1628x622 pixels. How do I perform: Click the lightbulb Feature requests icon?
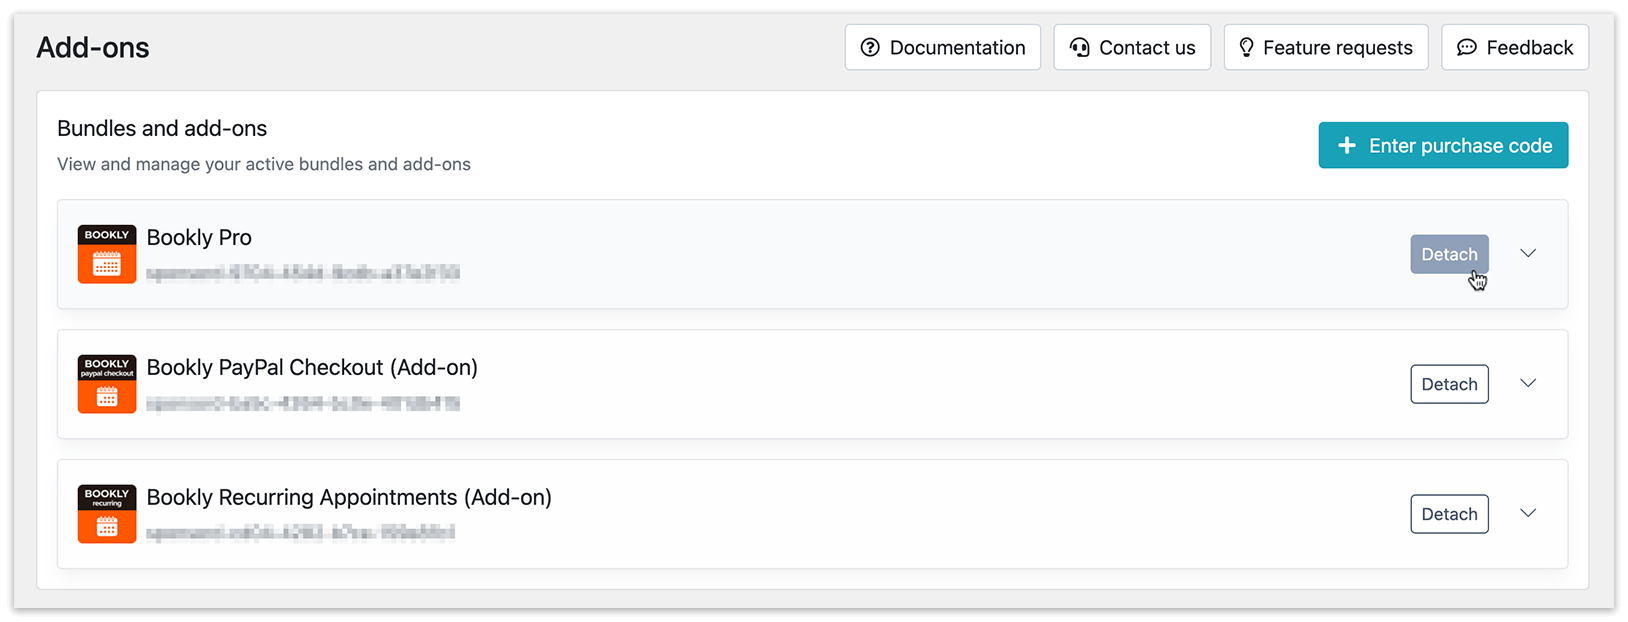click(x=1246, y=47)
